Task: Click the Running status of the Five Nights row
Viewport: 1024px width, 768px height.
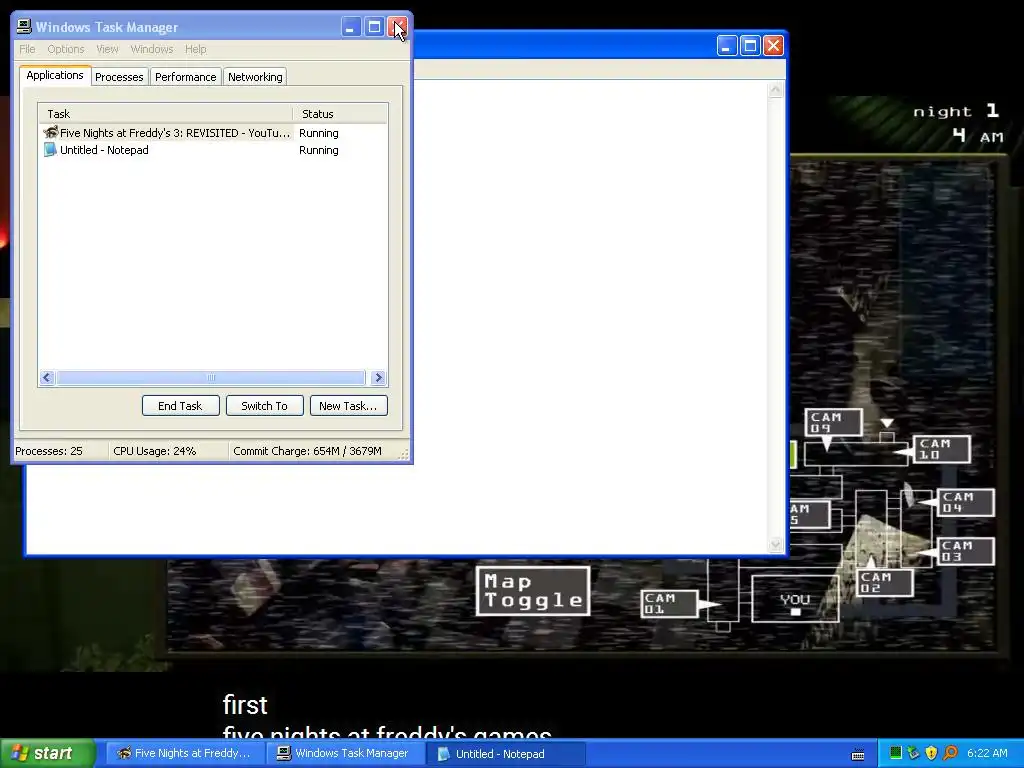Action: pyautogui.click(x=319, y=133)
